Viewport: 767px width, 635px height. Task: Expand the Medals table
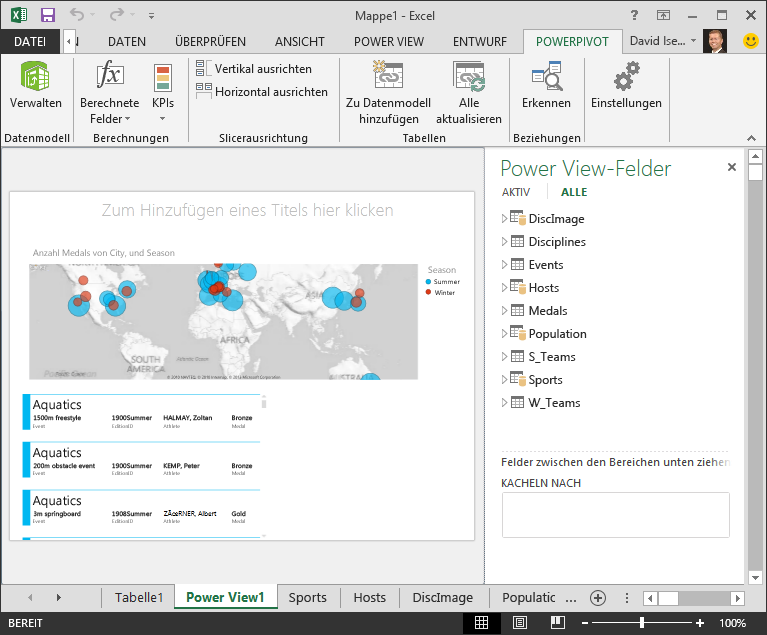[505, 311]
